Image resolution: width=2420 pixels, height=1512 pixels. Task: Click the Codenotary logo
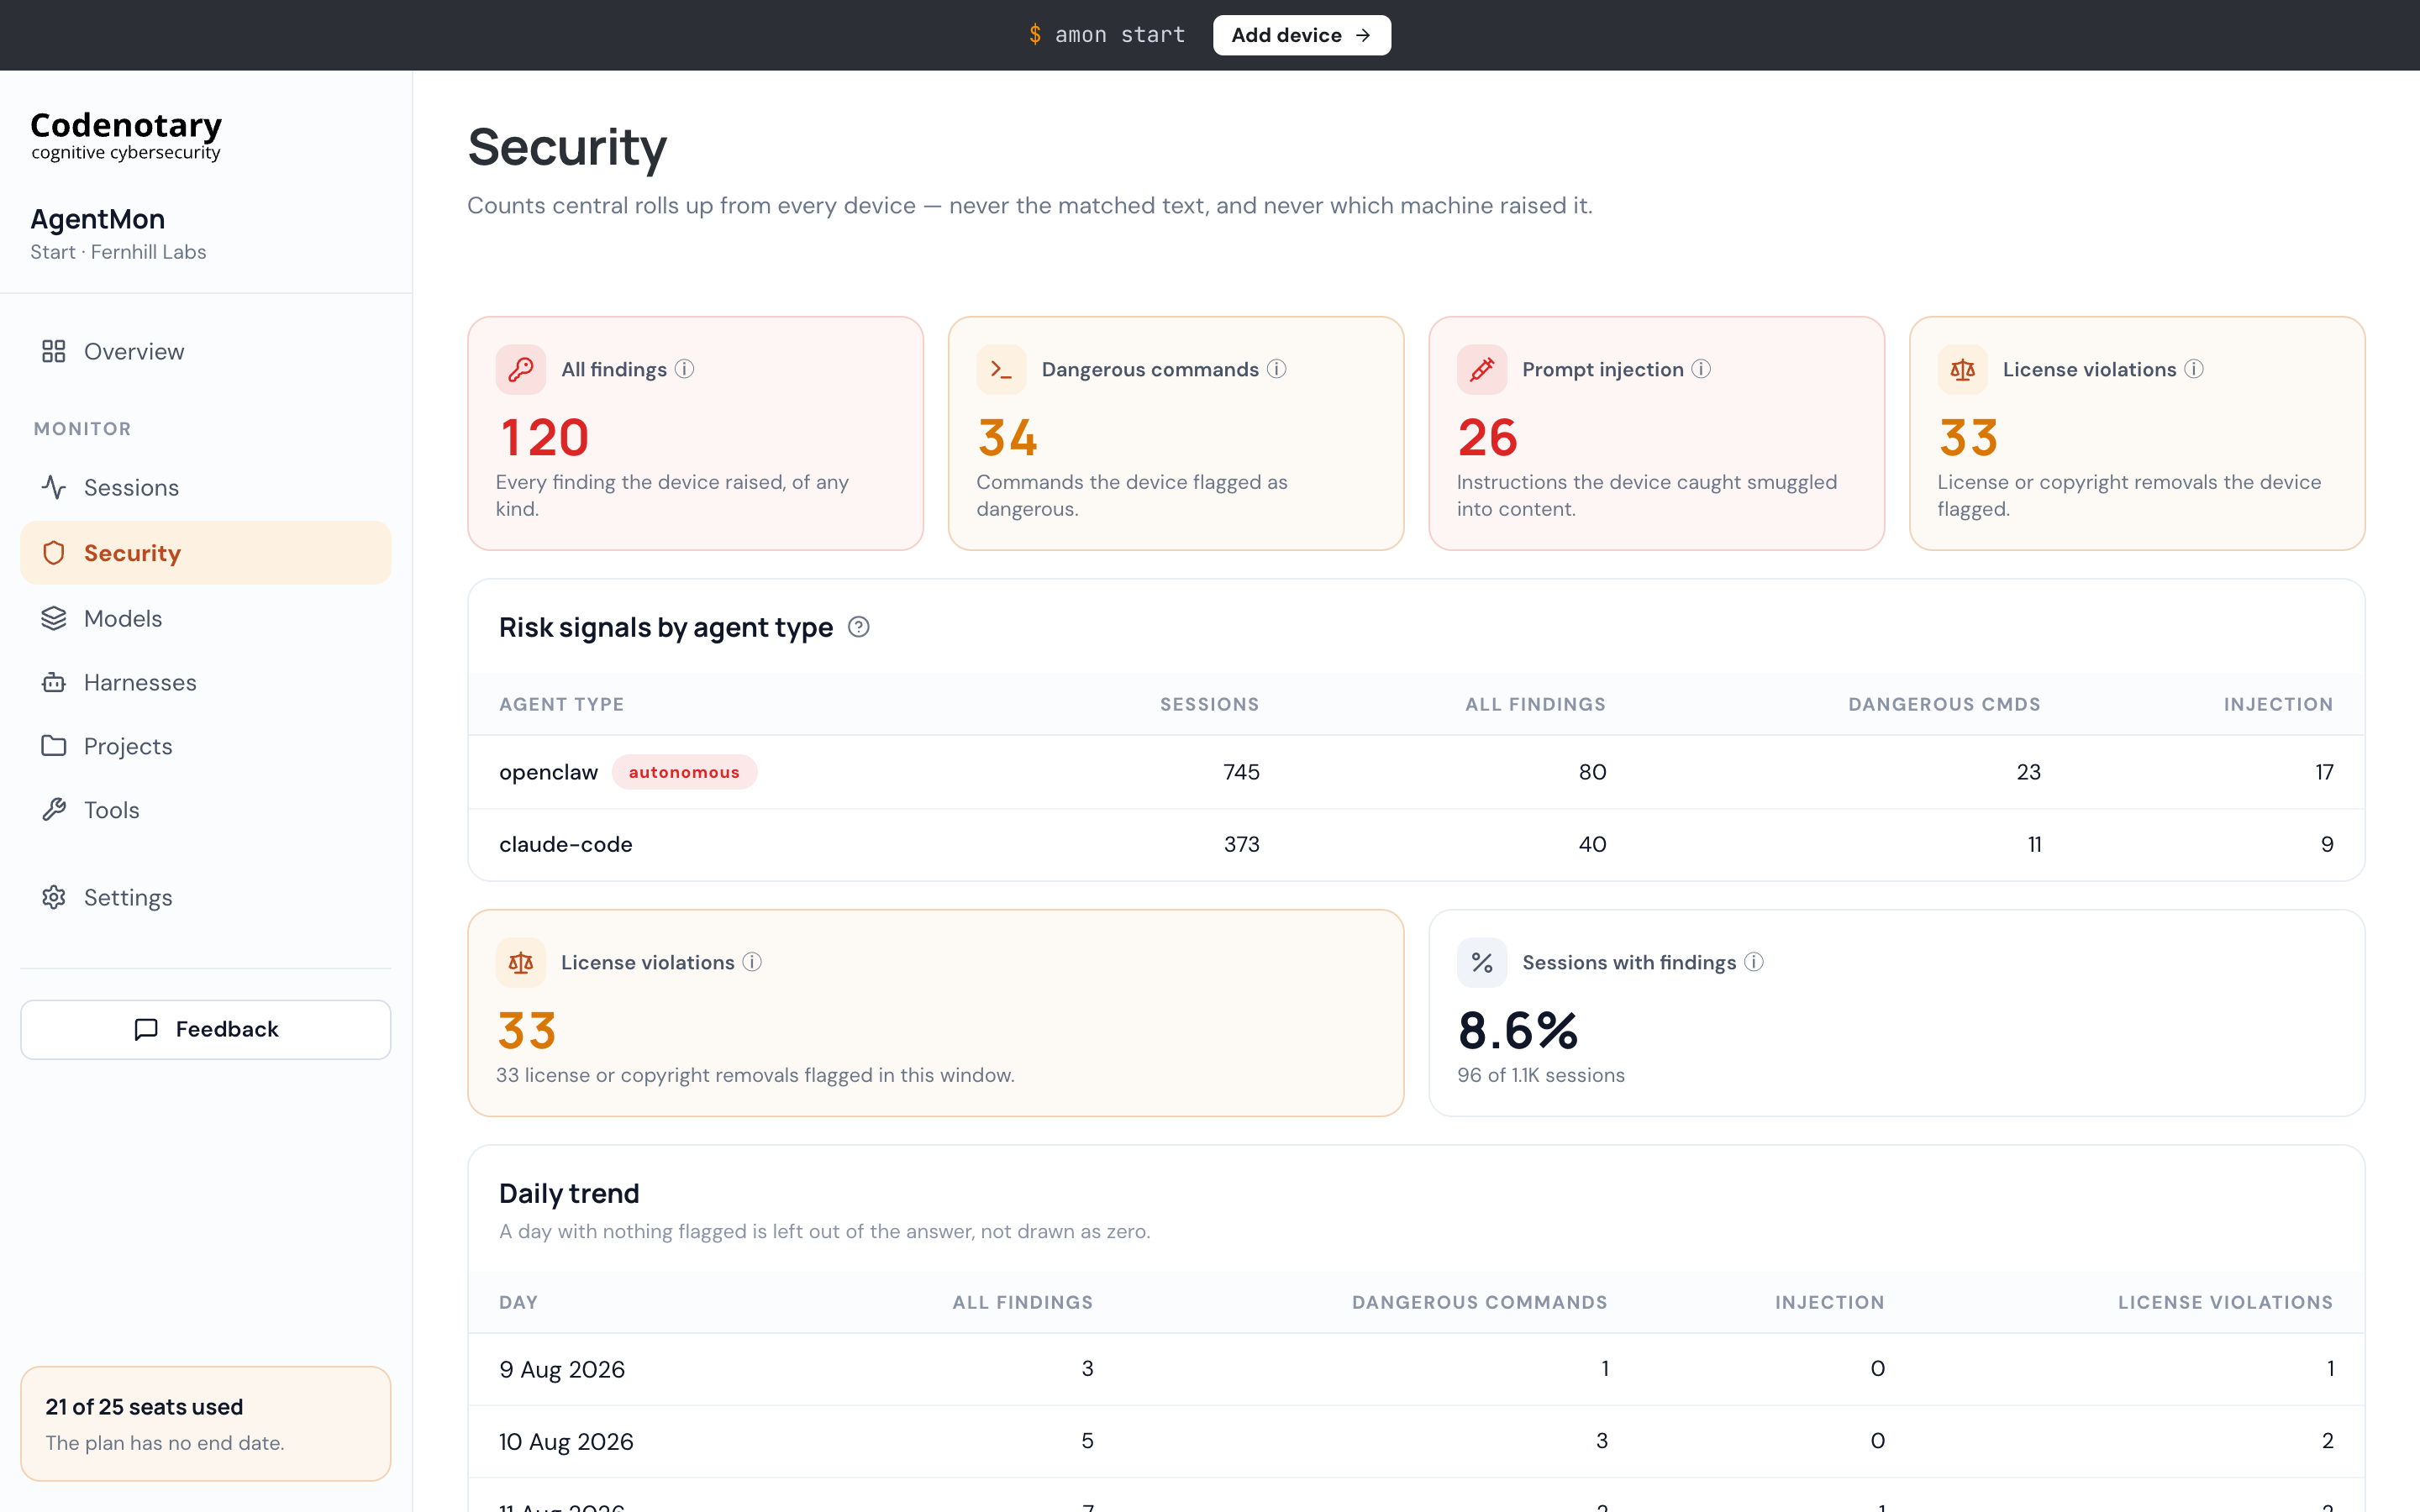click(126, 135)
